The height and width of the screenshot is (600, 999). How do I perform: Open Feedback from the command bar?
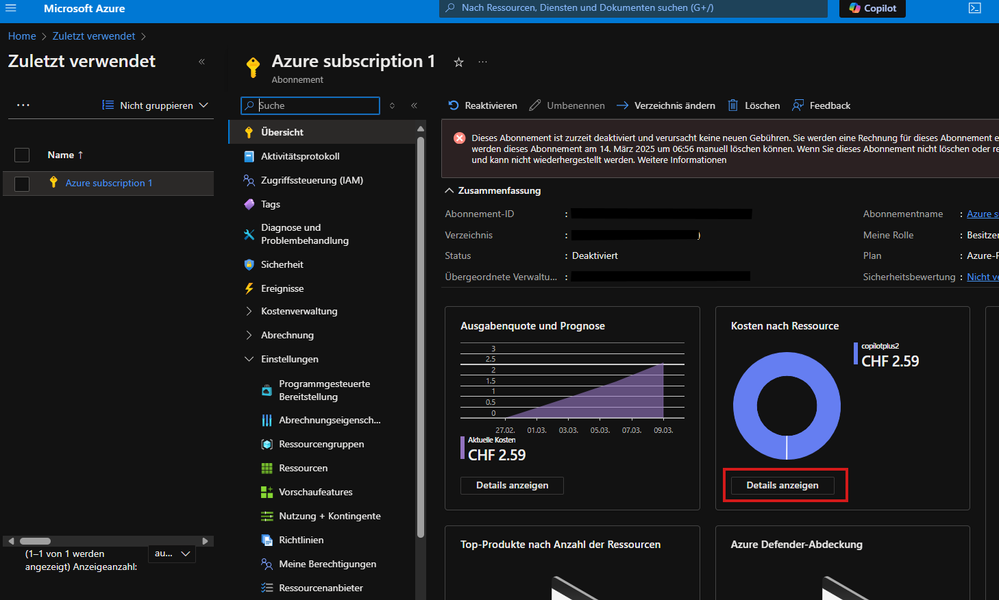pyautogui.click(x=821, y=106)
